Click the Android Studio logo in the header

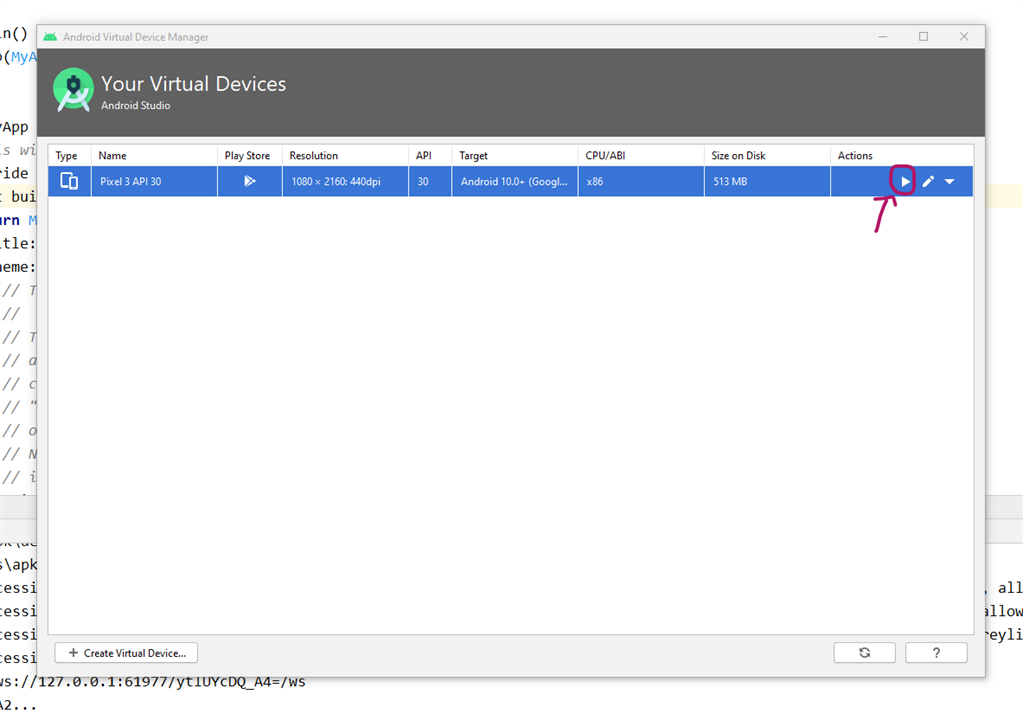pyautogui.click(x=73, y=89)
